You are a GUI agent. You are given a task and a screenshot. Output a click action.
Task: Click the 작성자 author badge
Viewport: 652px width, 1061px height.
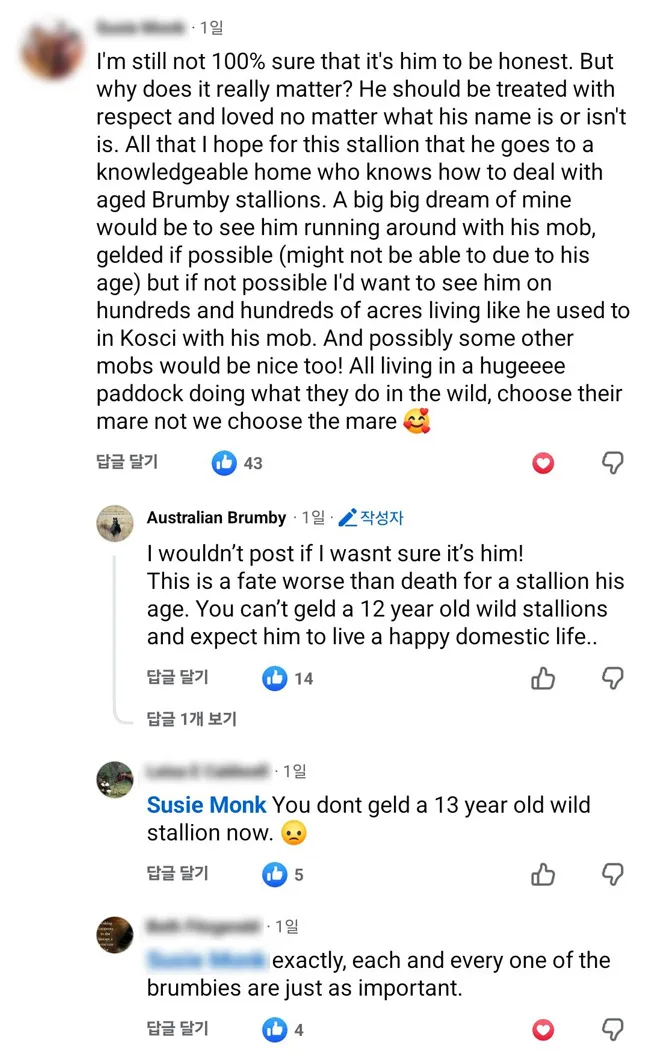click(x=371, y=518)
